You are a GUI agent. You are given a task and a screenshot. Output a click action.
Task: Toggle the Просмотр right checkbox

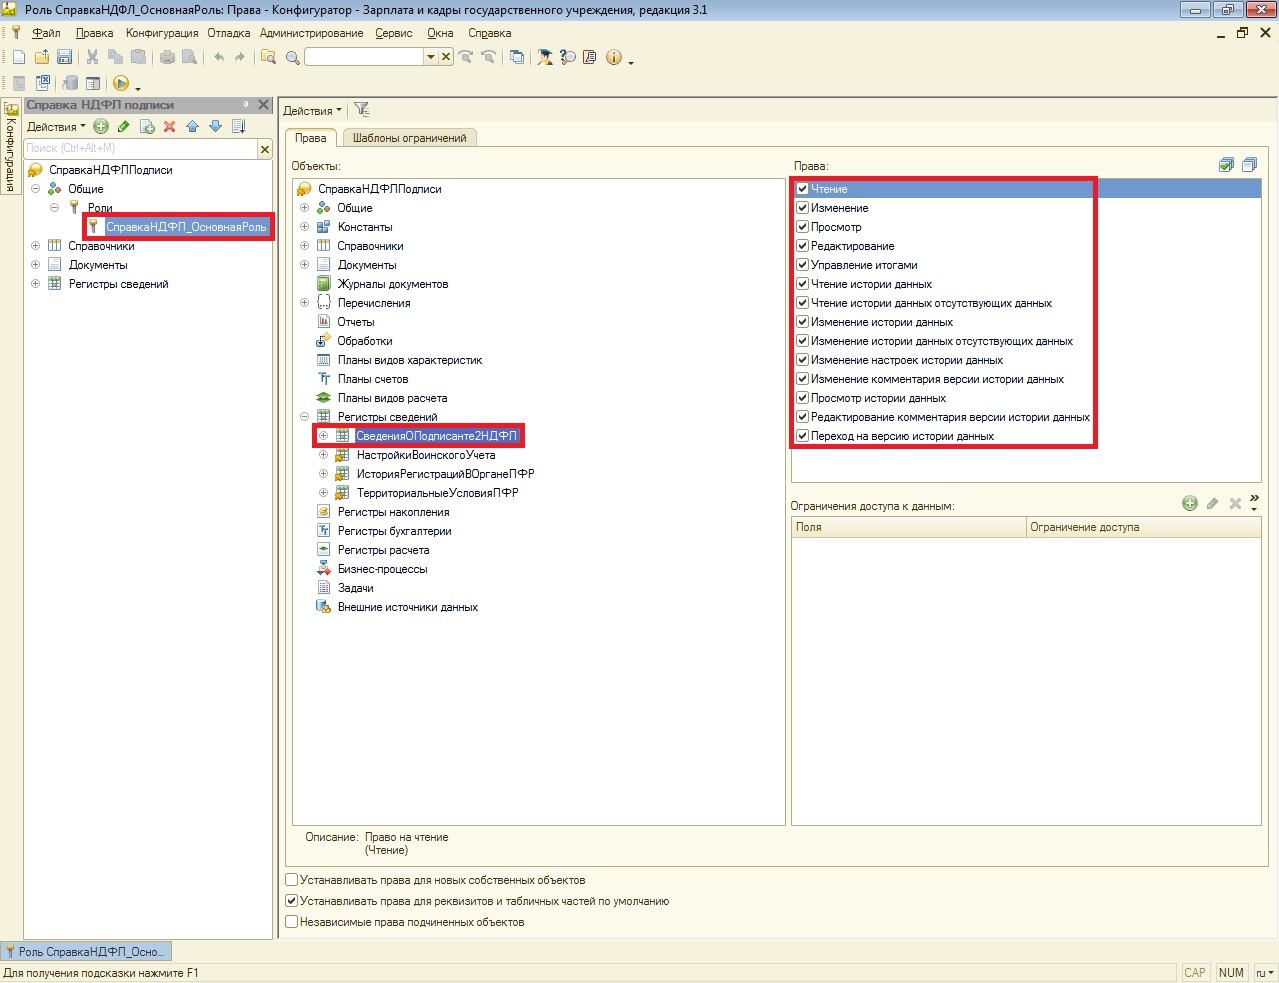coord(802,227)
